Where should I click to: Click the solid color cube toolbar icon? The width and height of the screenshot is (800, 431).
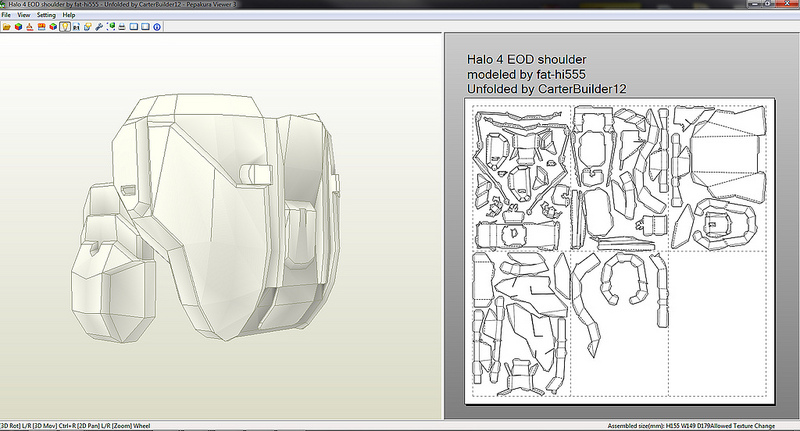tap(18, 27)
